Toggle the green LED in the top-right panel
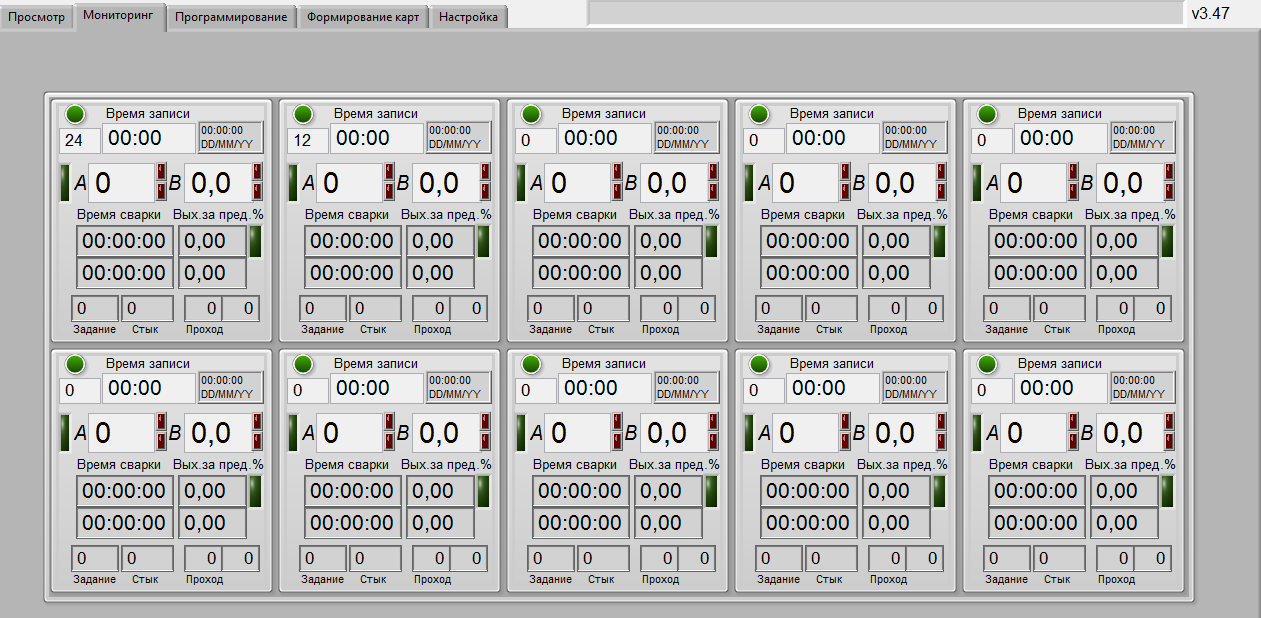The width and height of the screenshot is (1261, 618). coord(988,114)
